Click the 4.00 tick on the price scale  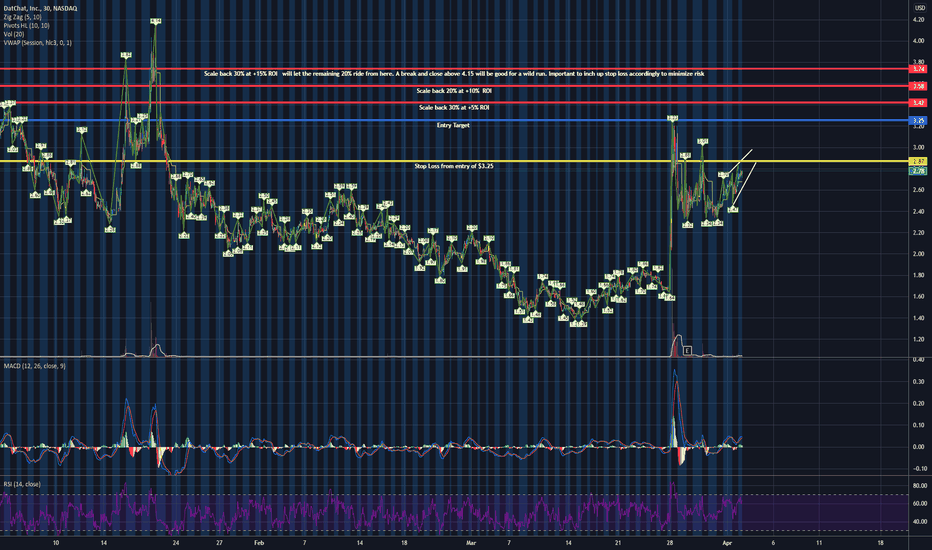918,41
